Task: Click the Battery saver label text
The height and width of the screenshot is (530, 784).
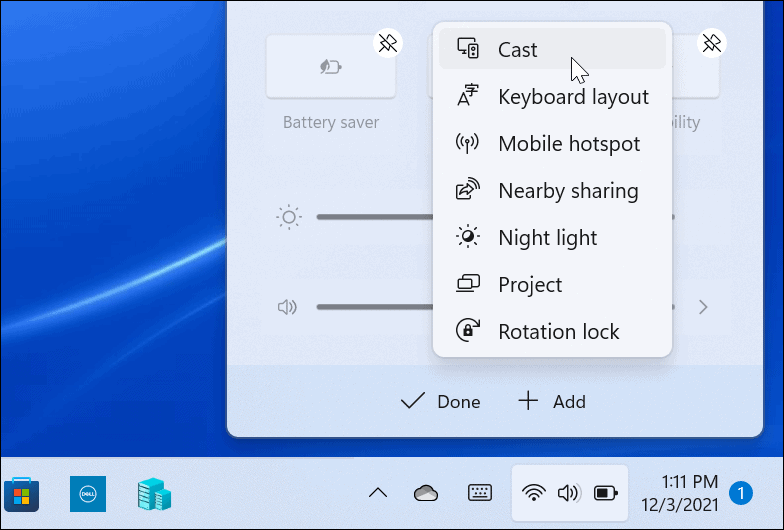Action: 330,122
